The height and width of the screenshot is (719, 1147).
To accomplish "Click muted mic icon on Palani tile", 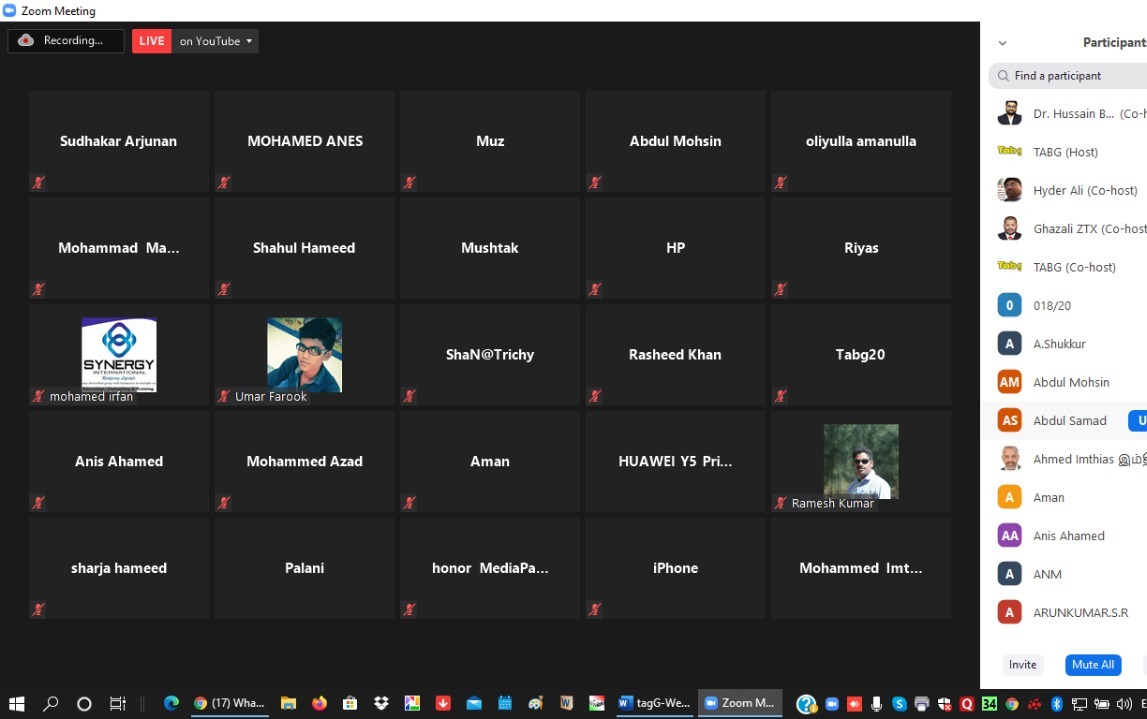I will click(x=224, y=609).
